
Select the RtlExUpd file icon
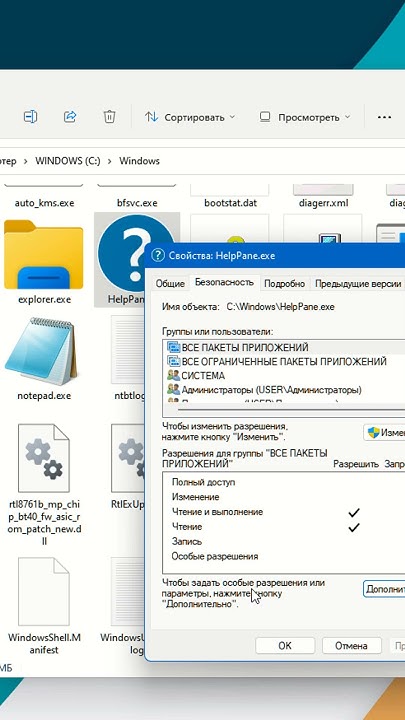[128, 458]
